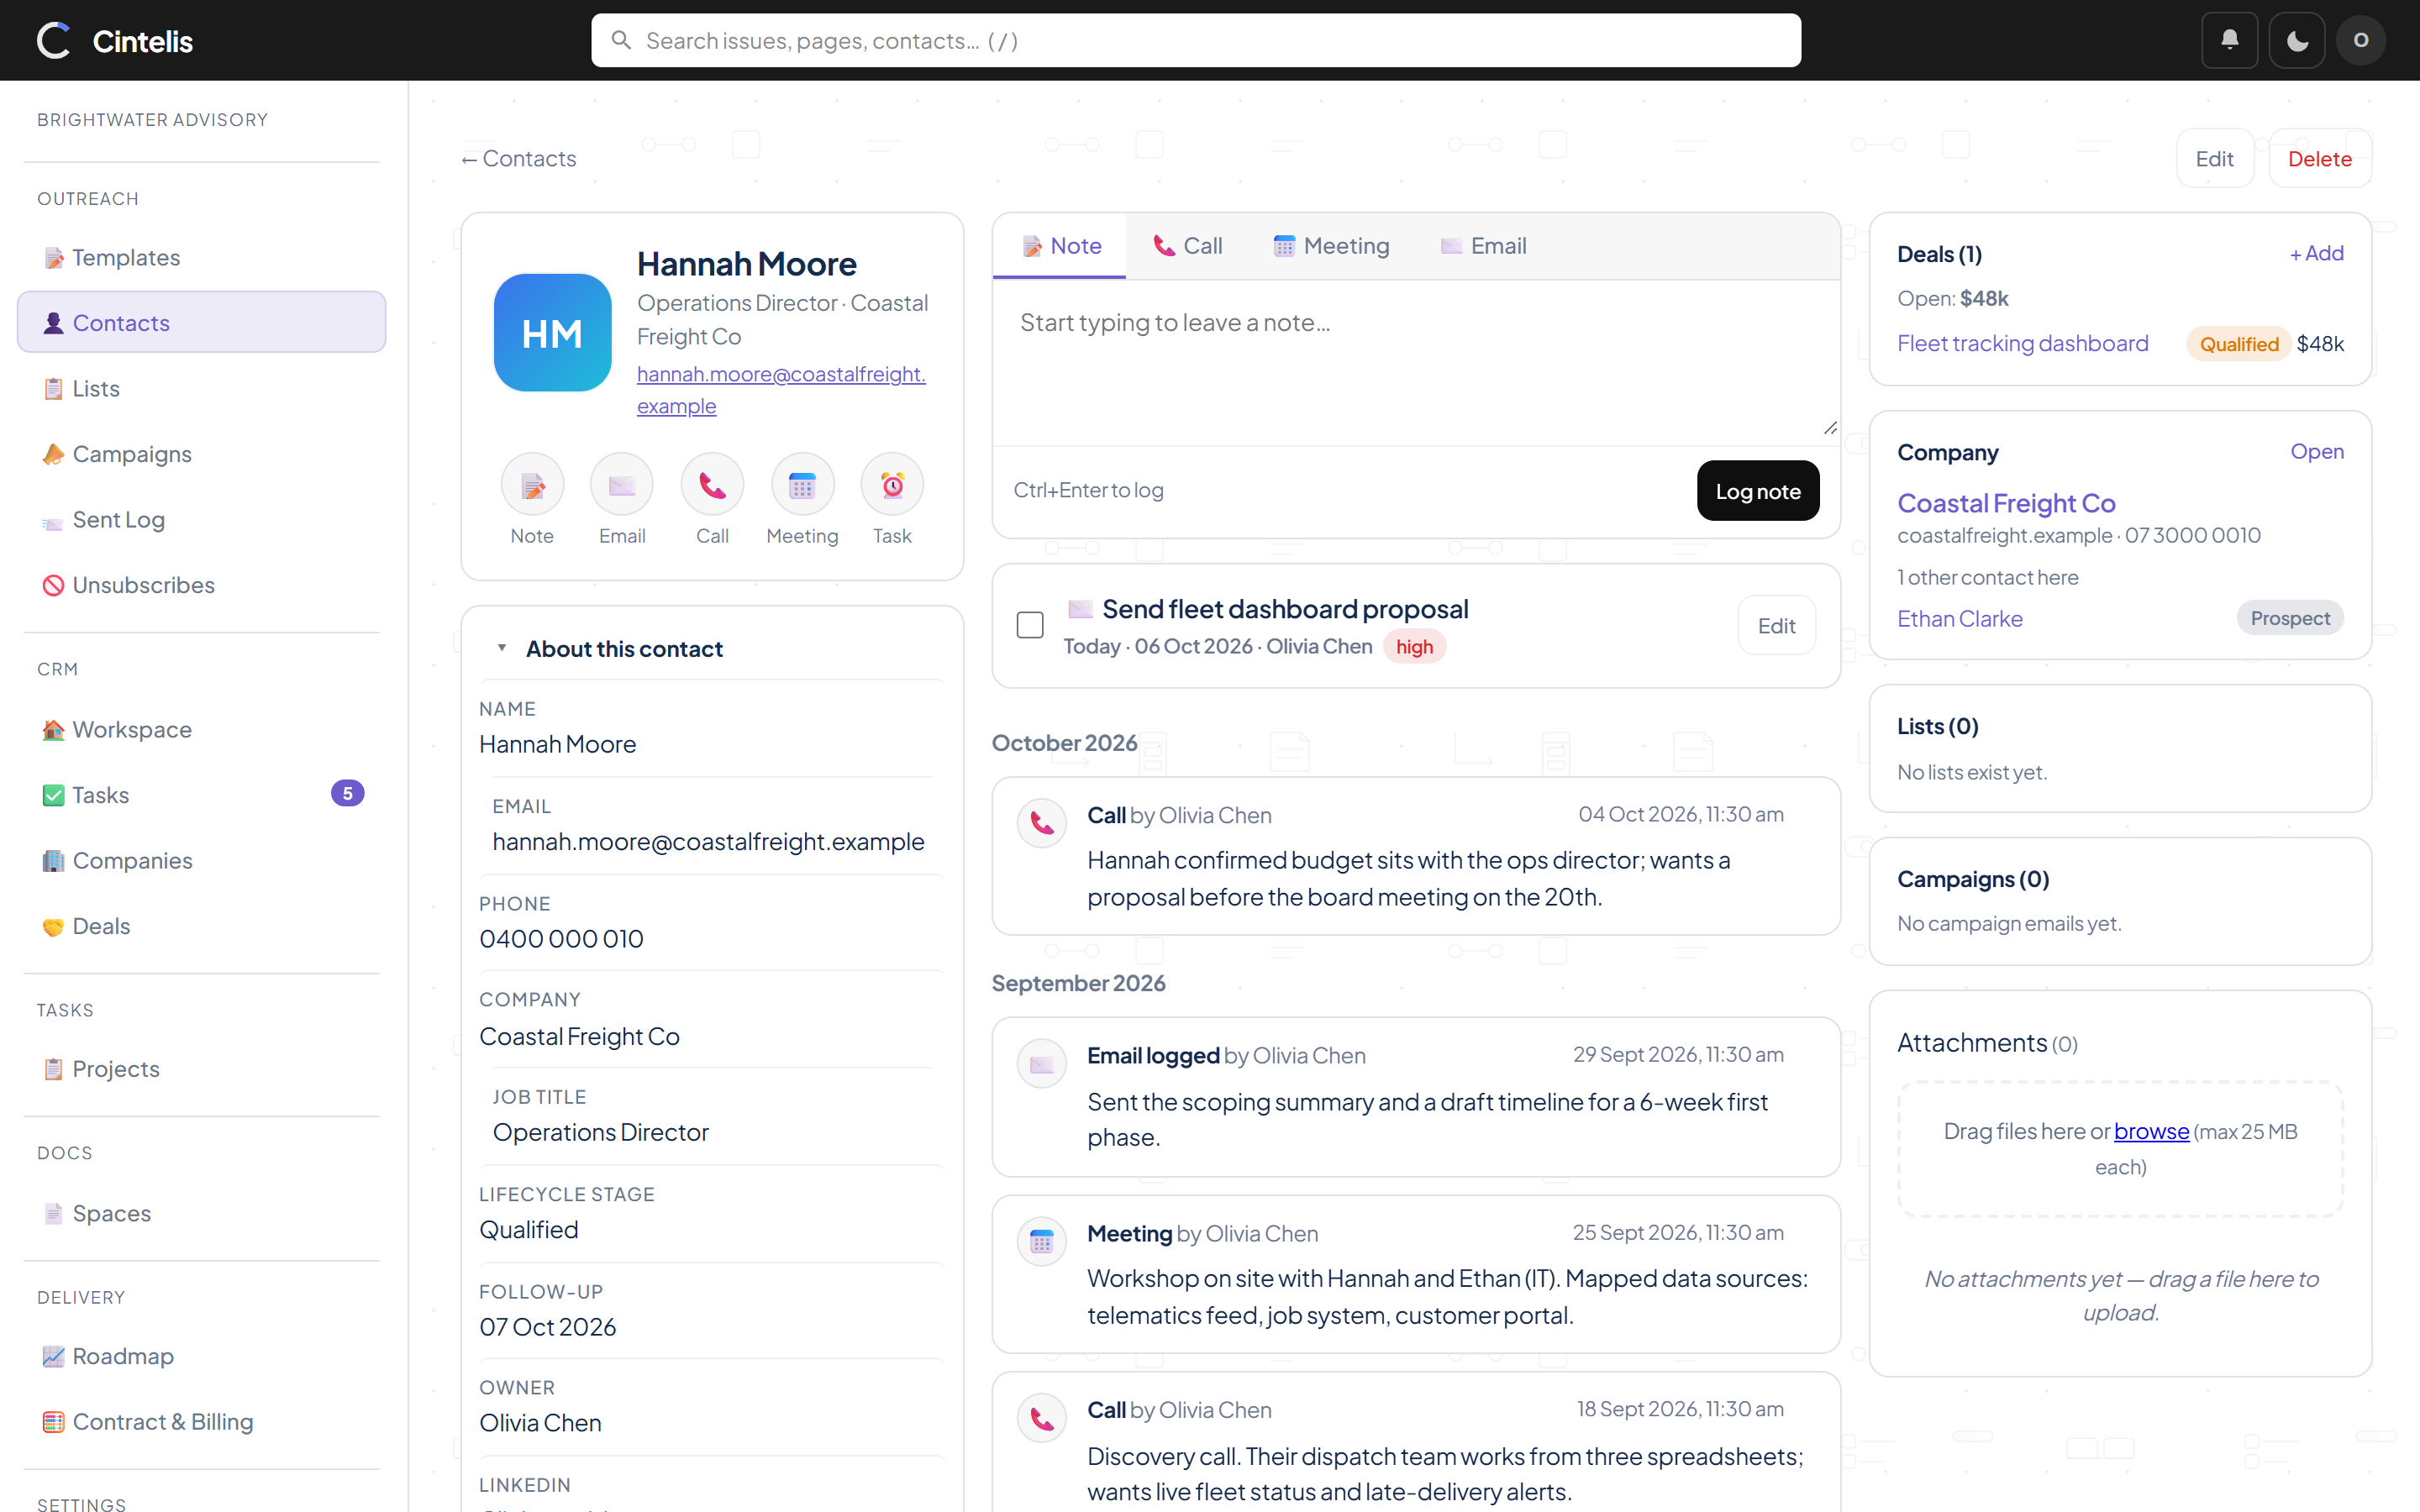Check the Send fleet dashboard proposal task
Viewport: 2420px width, 1512px height.
(1030, 625)
